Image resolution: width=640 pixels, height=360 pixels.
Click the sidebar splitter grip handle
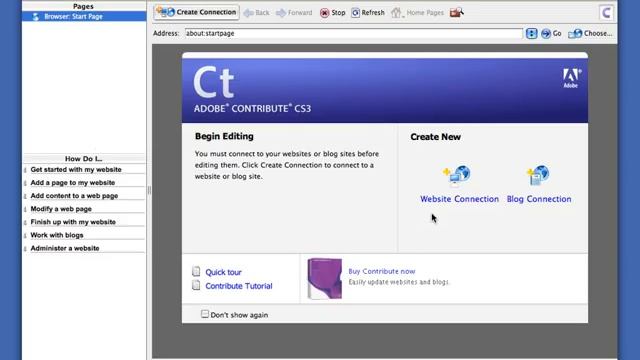coord(149,190)
